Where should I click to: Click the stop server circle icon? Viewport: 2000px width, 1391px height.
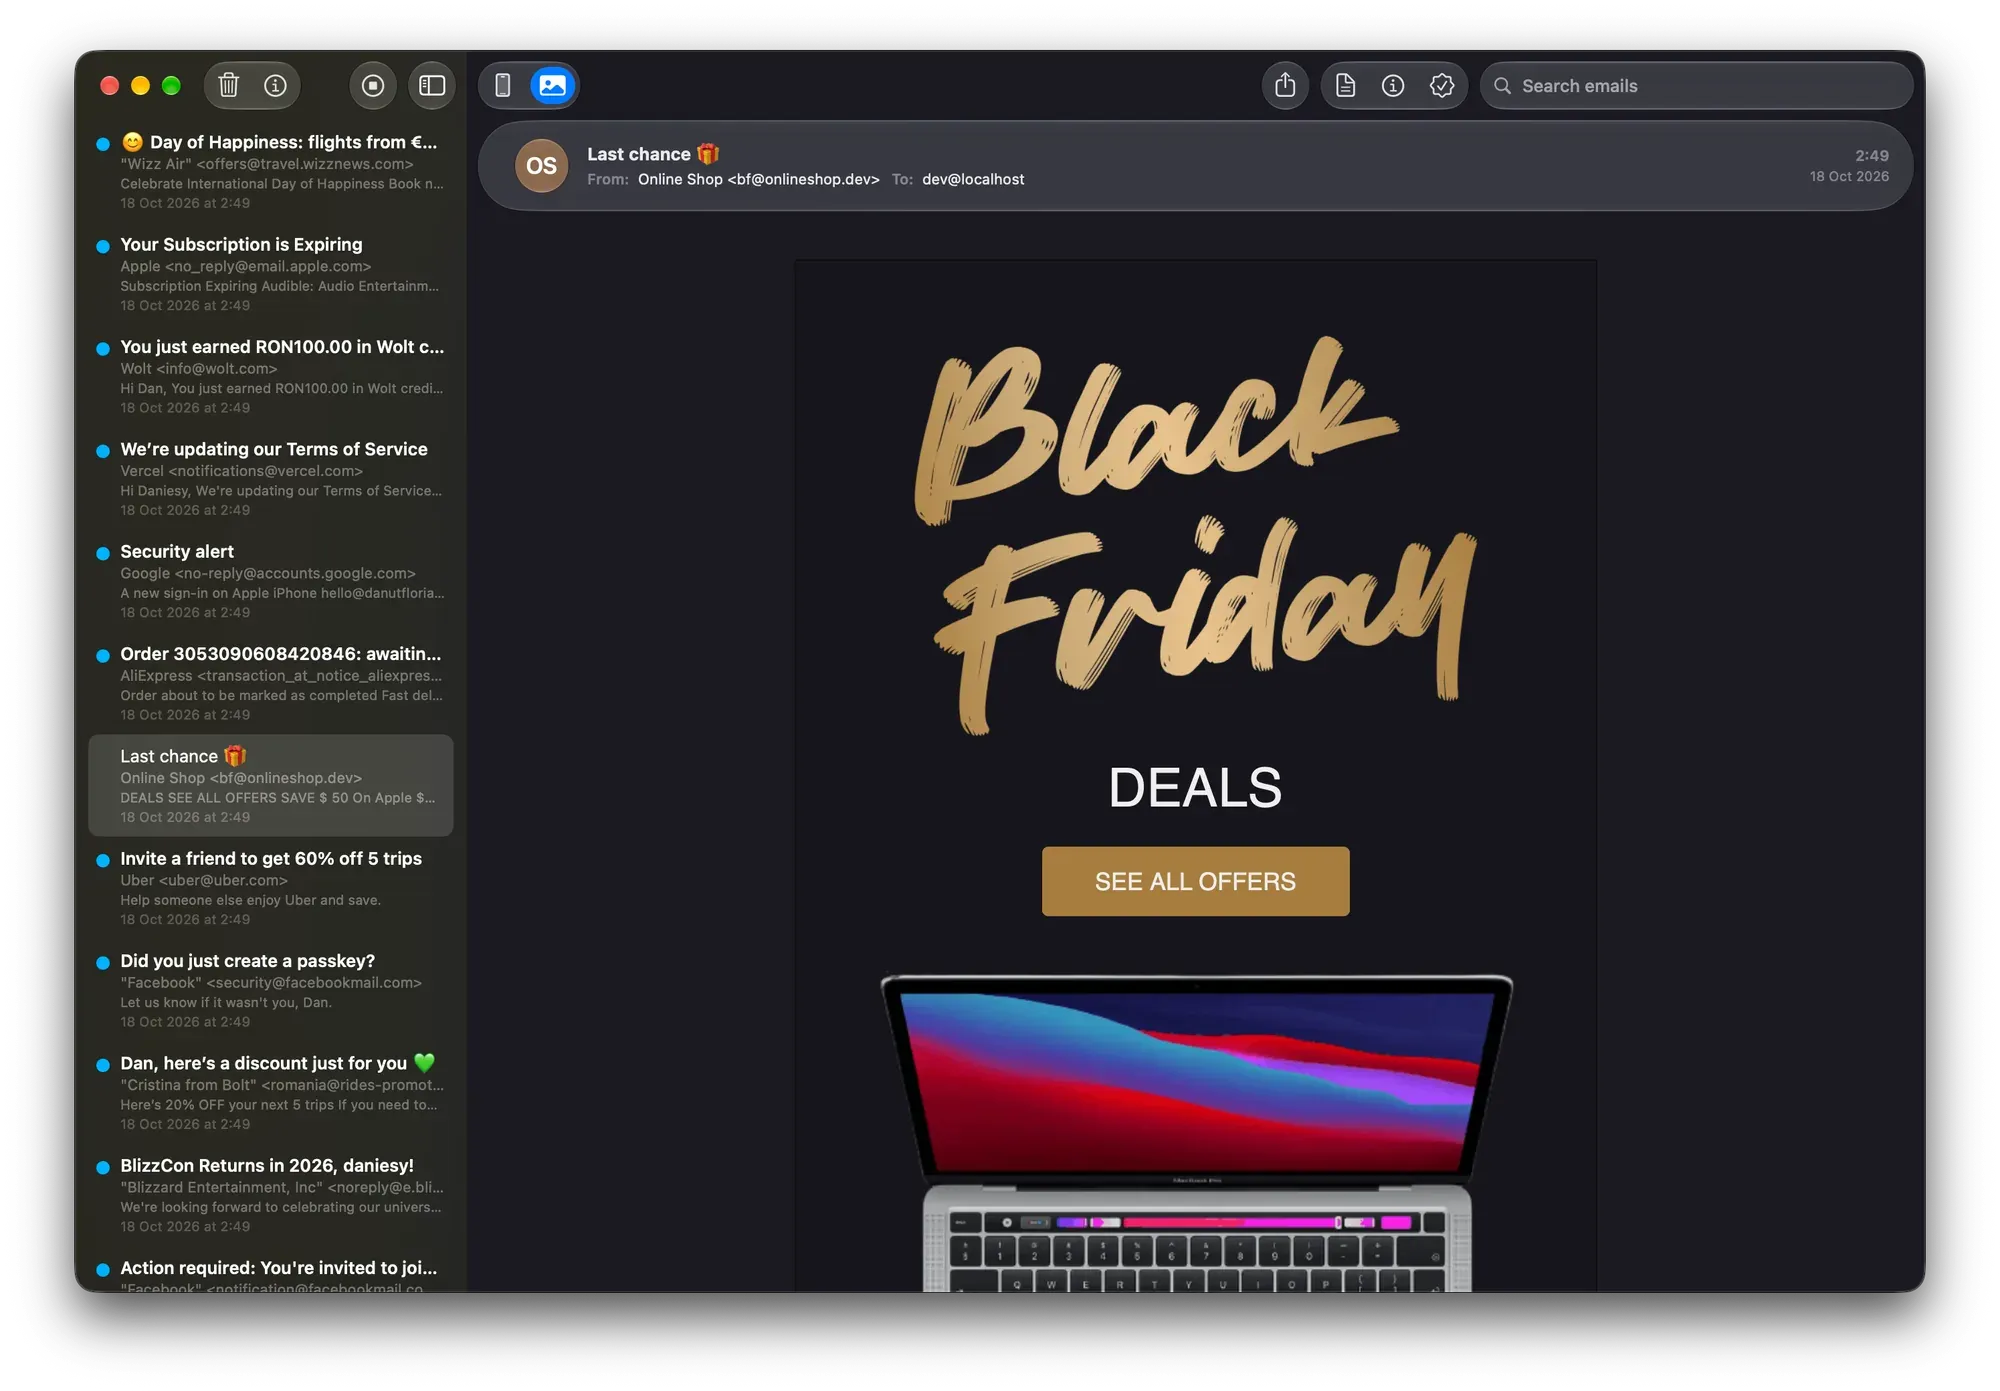pos(373,86)
